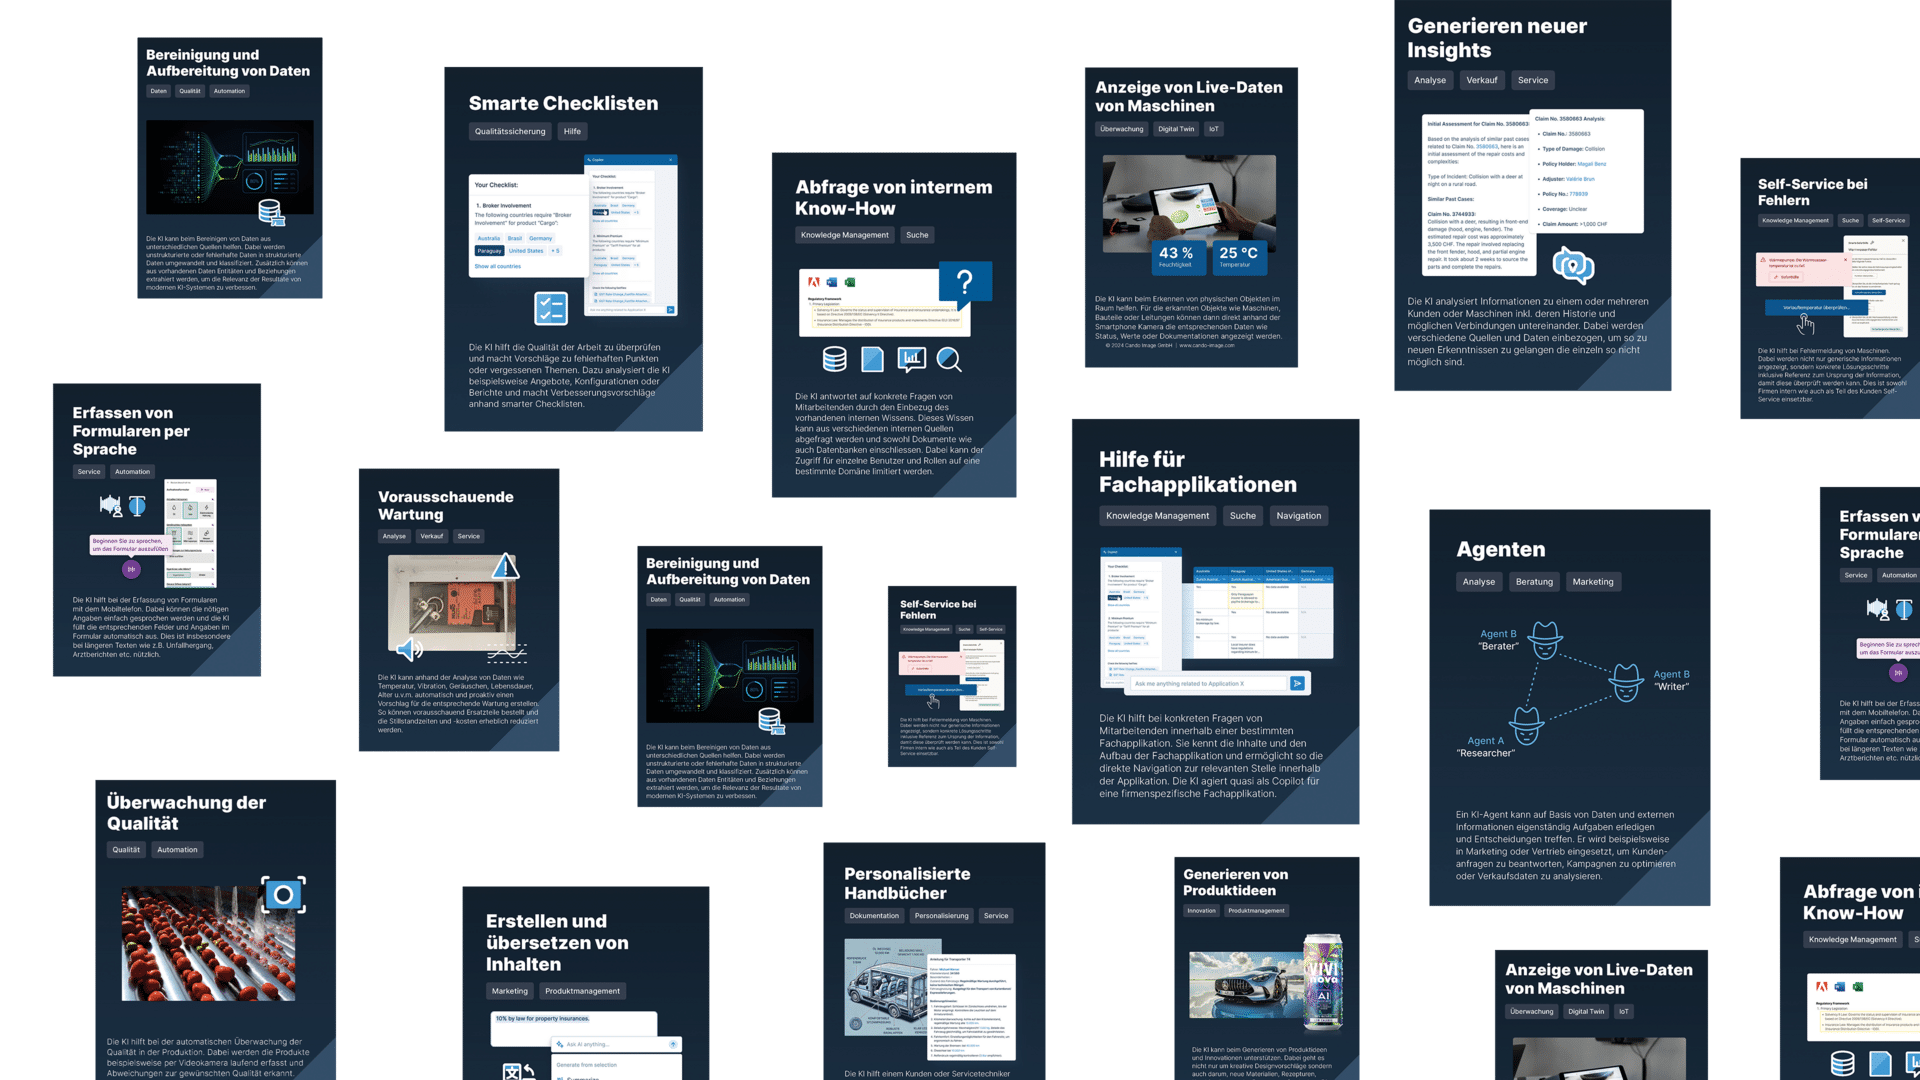Open the strawberry production line image
The width and height of the screenshot is (1920, 1080).
[x=208, y=944]
